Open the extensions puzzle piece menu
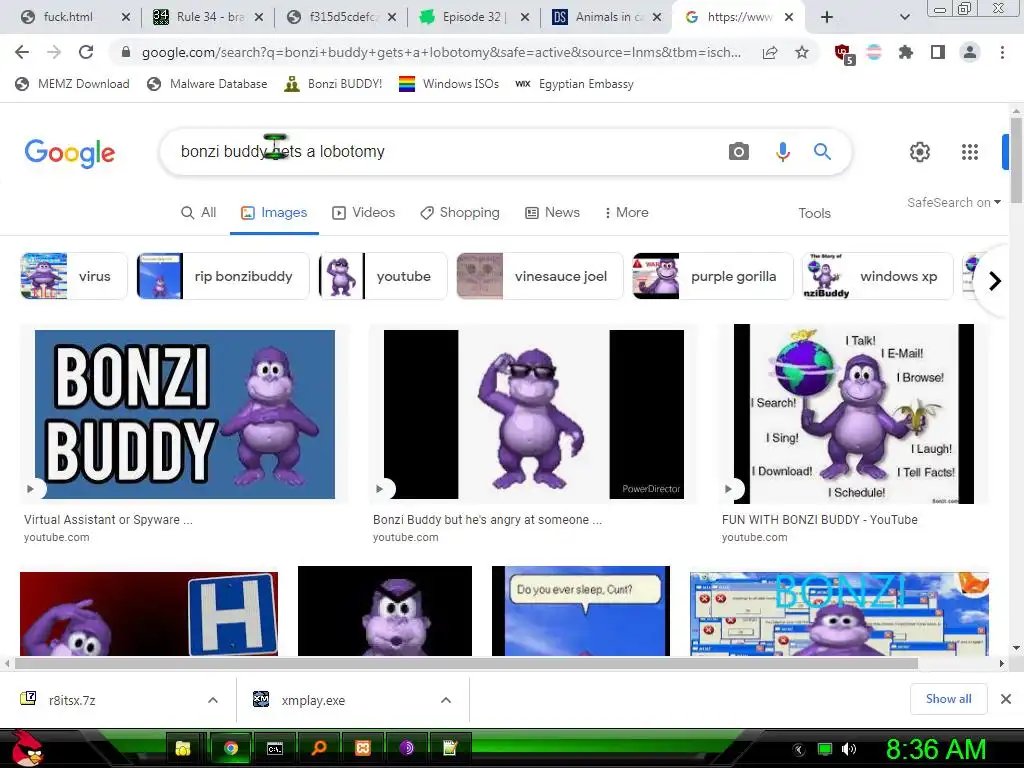Viewport: 1024px width, 768px height. [905, 52]
